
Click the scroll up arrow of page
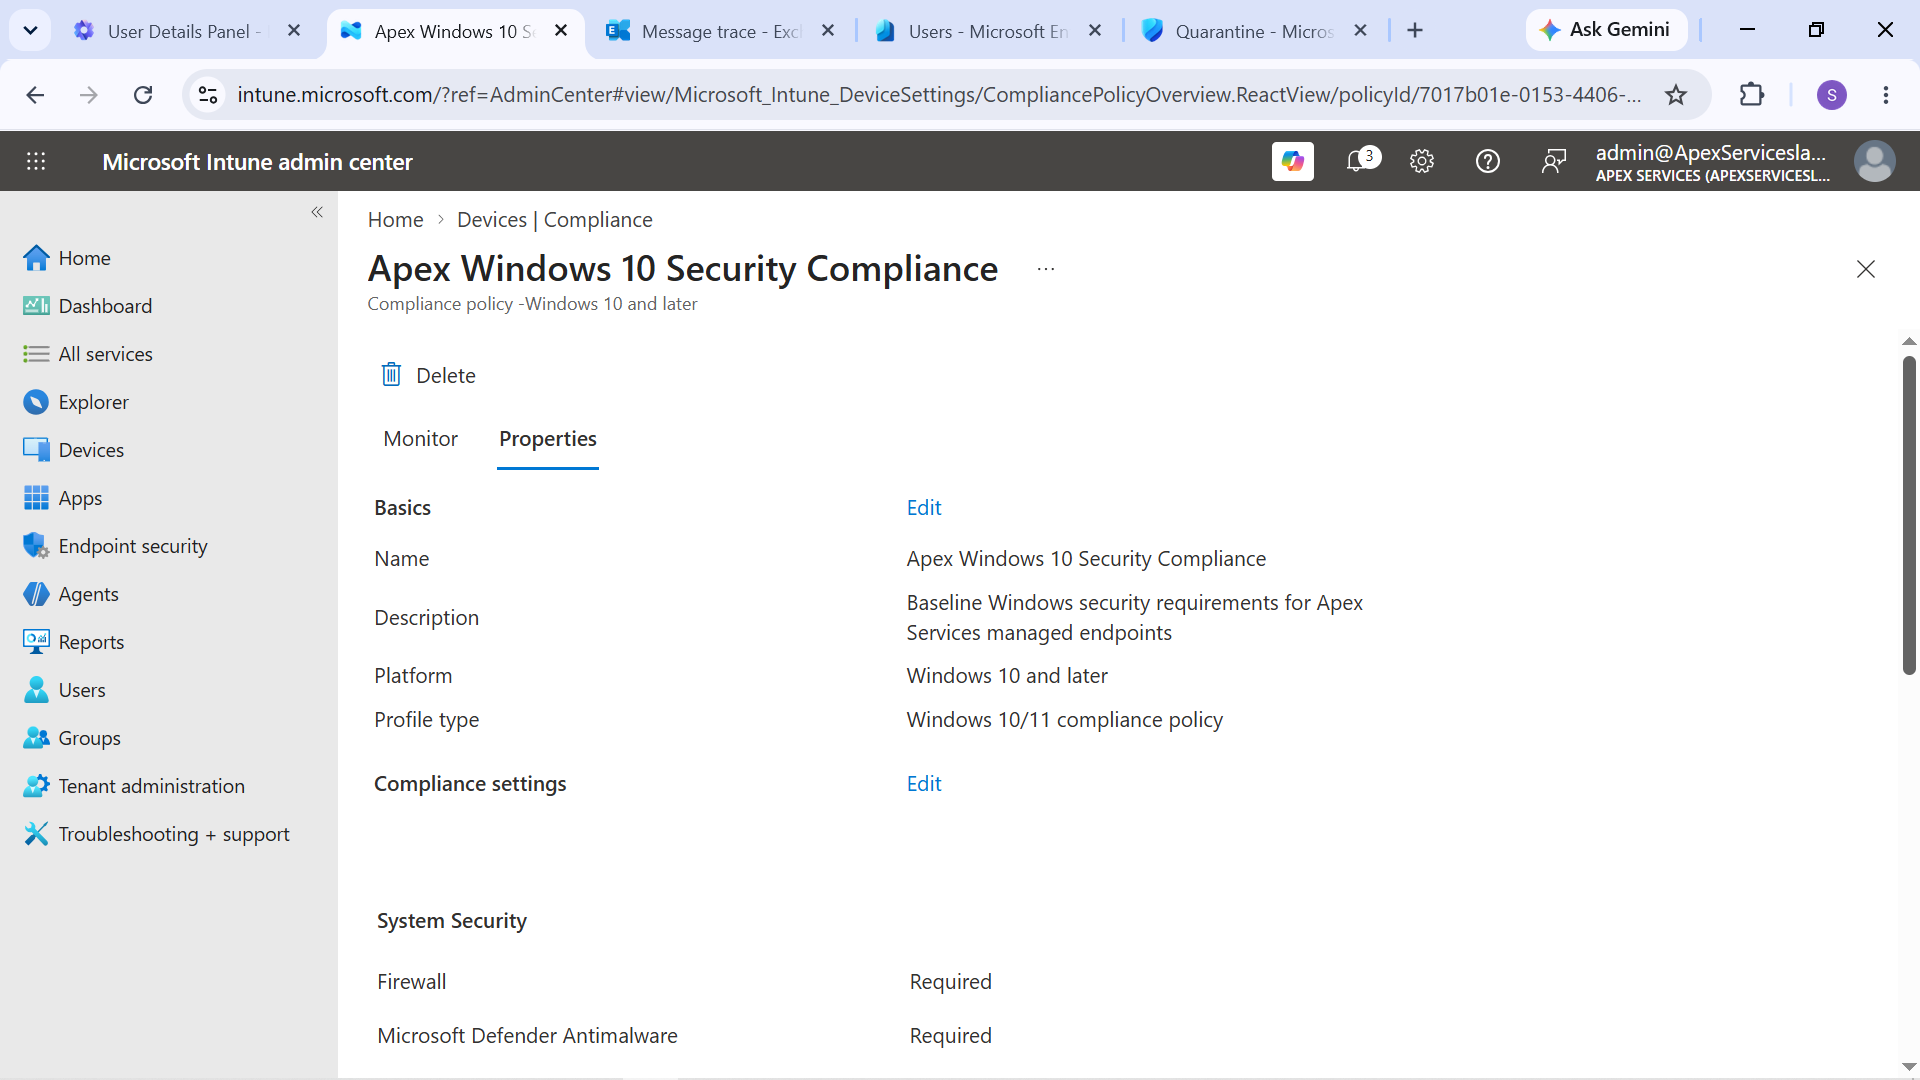click(x=1909, y=342)
